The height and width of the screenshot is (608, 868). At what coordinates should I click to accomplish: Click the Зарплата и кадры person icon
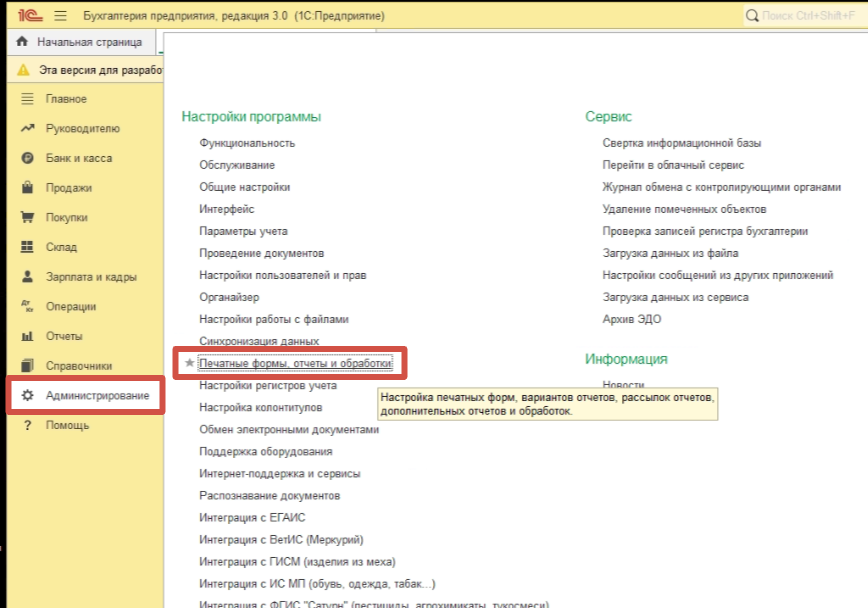point(27,276)
